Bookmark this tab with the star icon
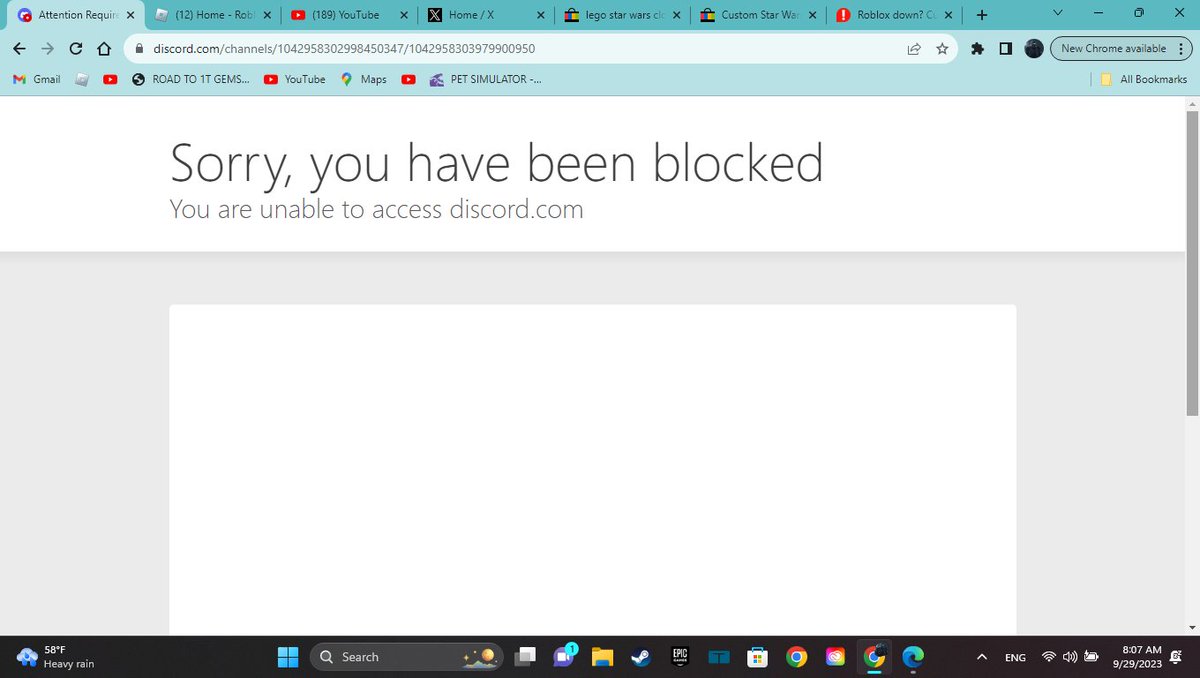 (x=942, y=48)
